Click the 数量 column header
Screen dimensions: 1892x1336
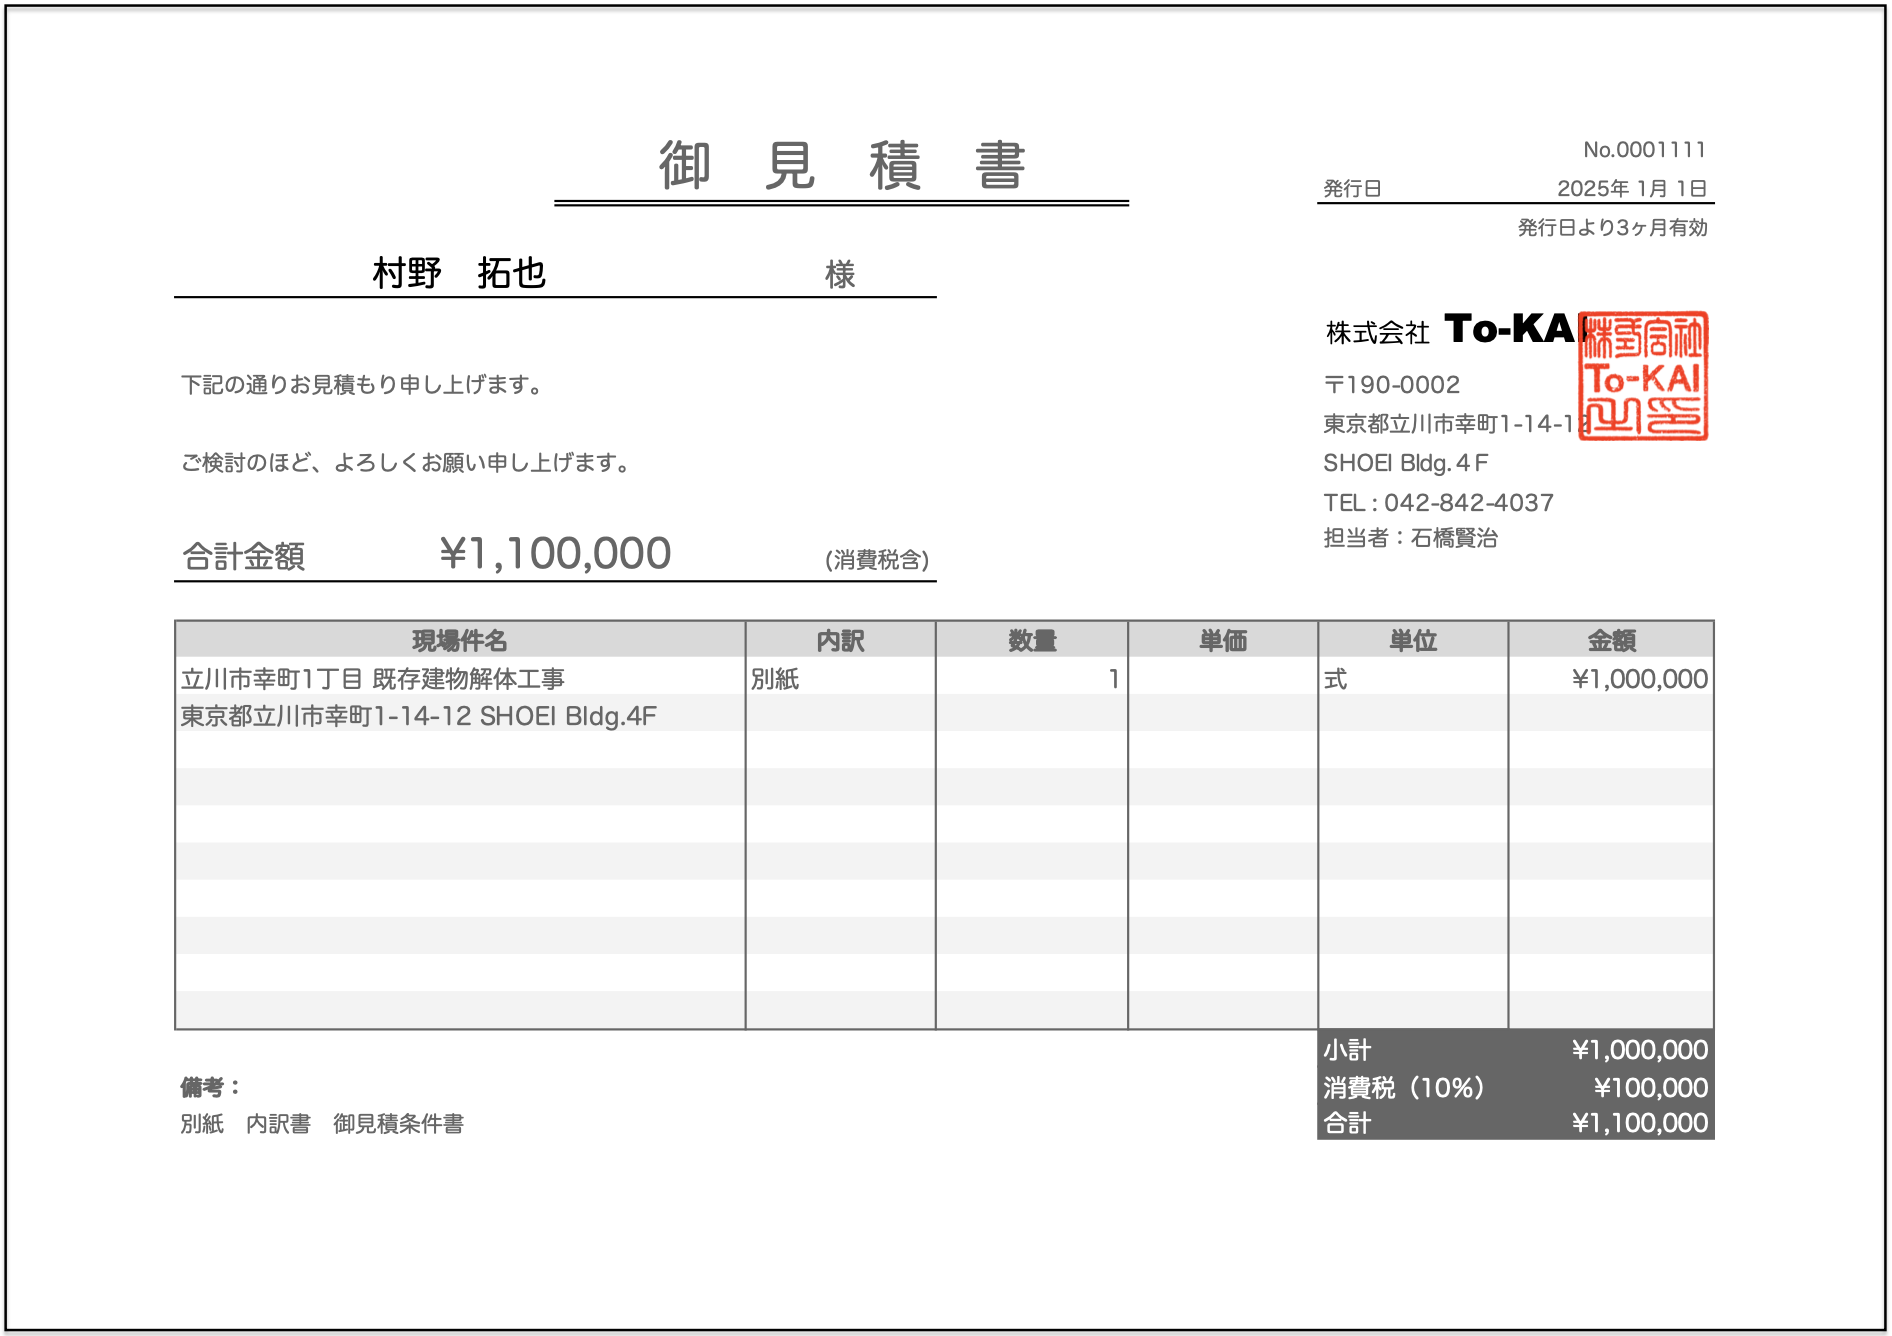point(1032,640)
